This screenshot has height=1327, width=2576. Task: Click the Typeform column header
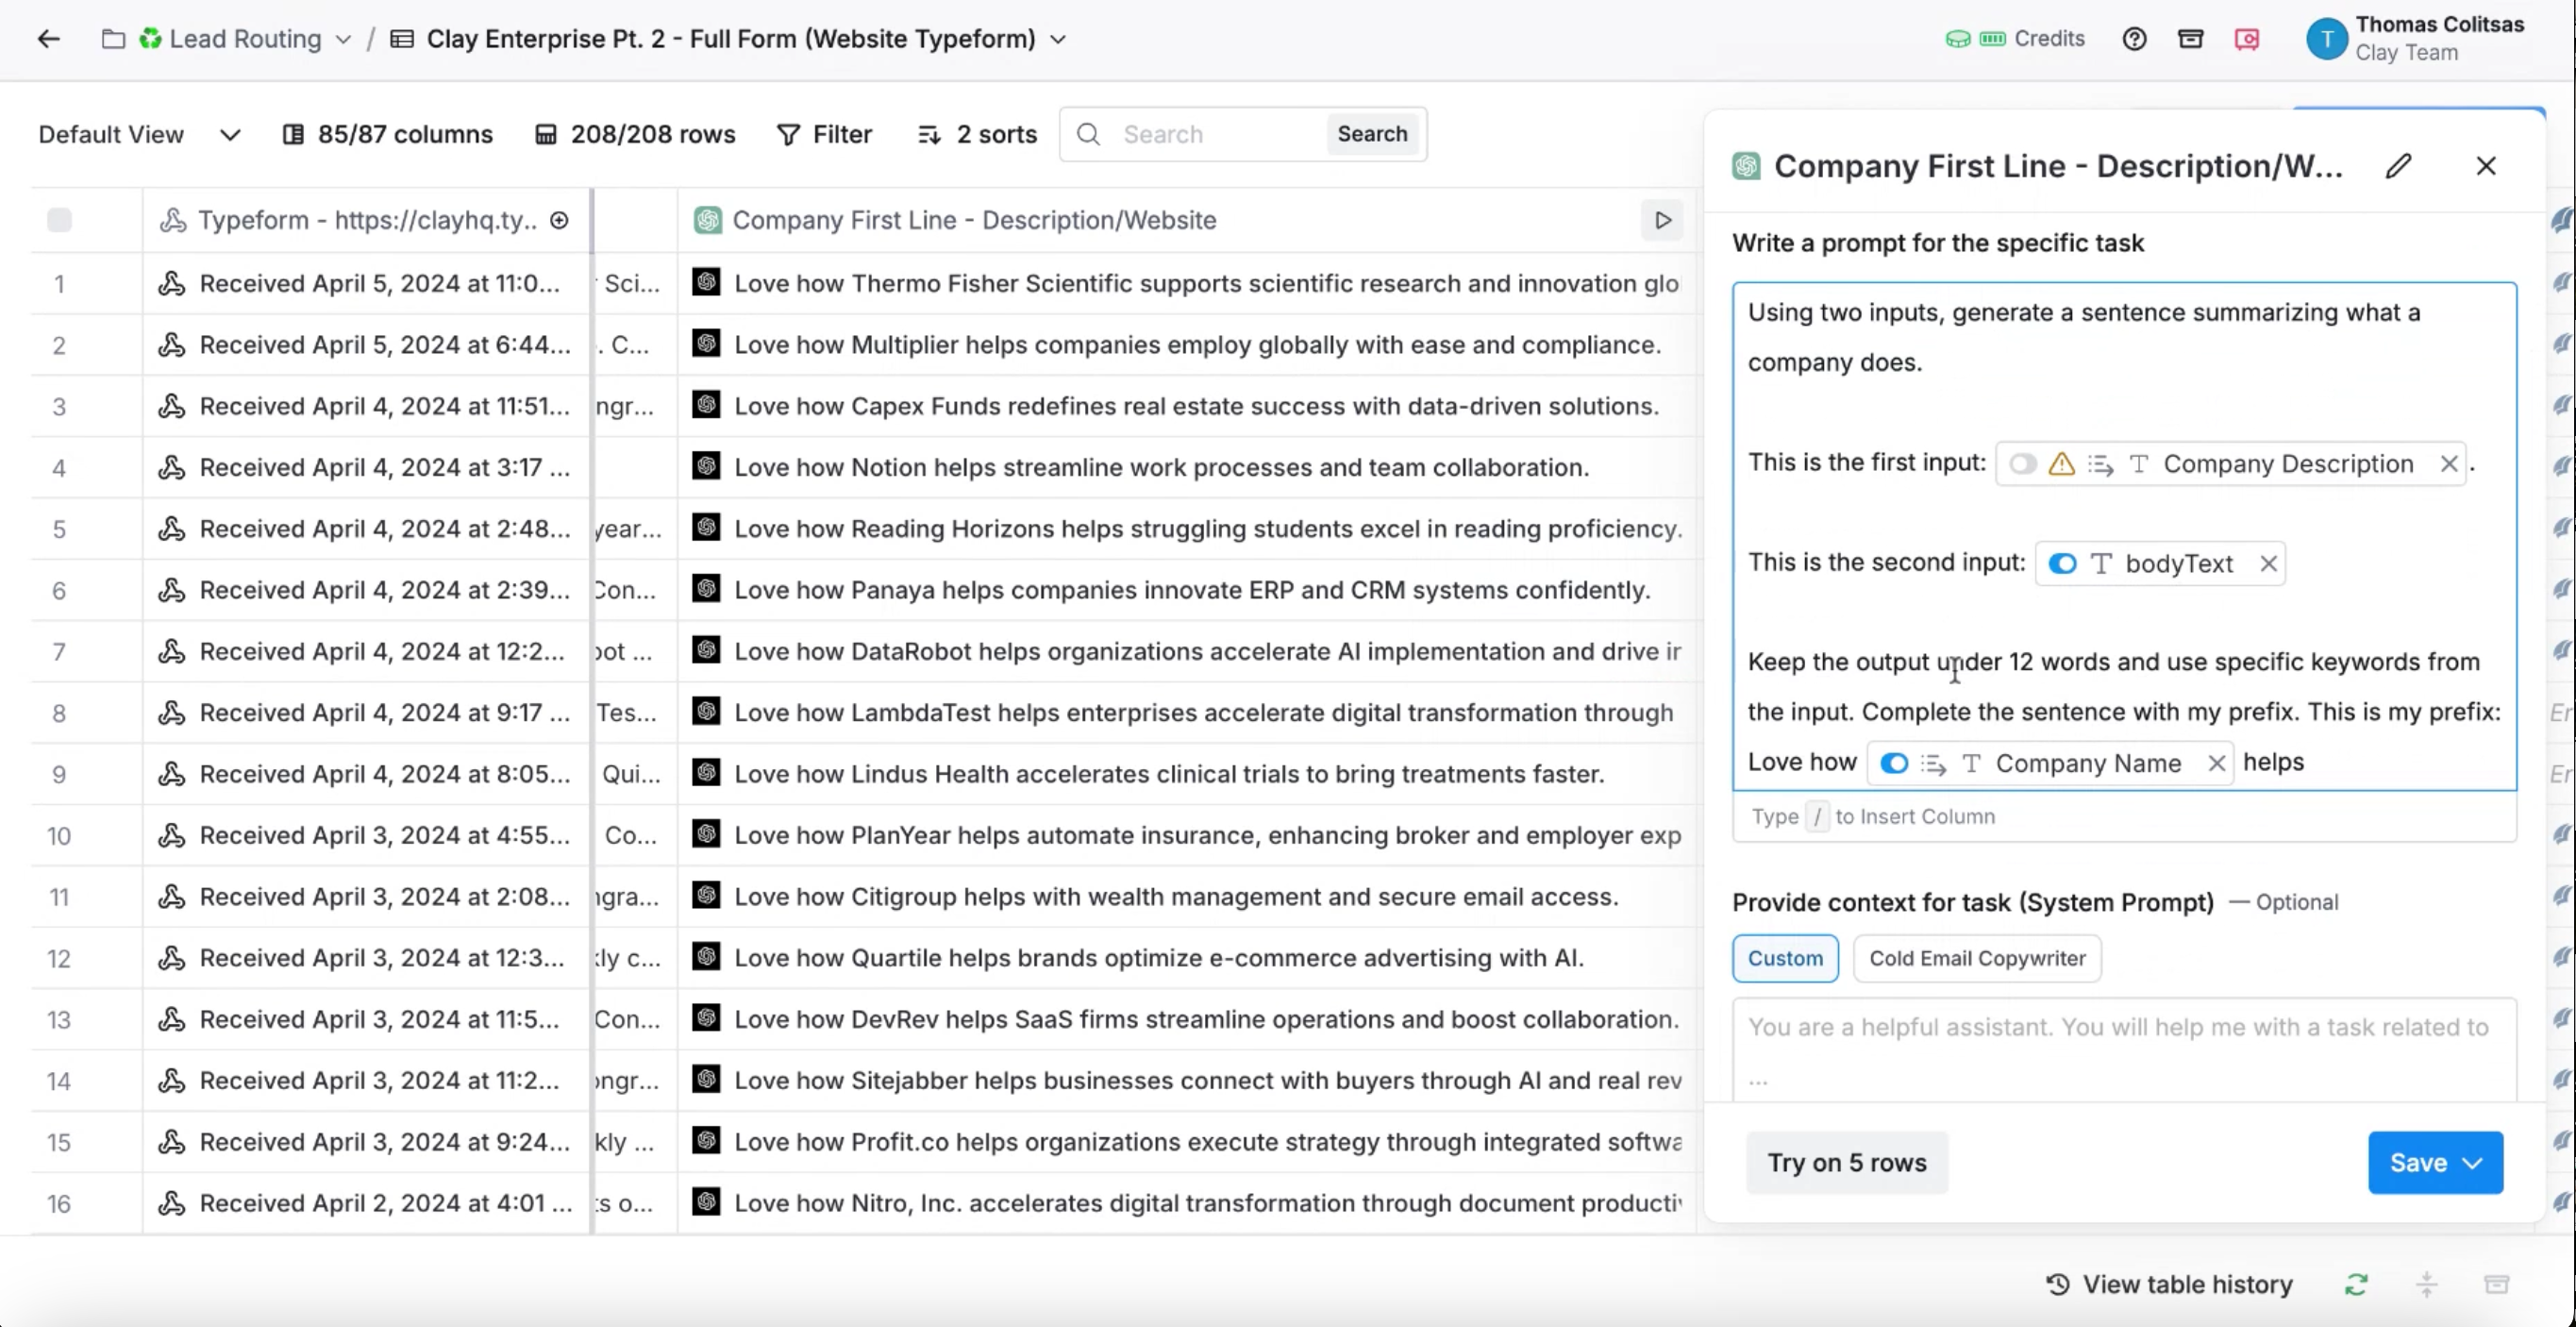click(366, 220)
